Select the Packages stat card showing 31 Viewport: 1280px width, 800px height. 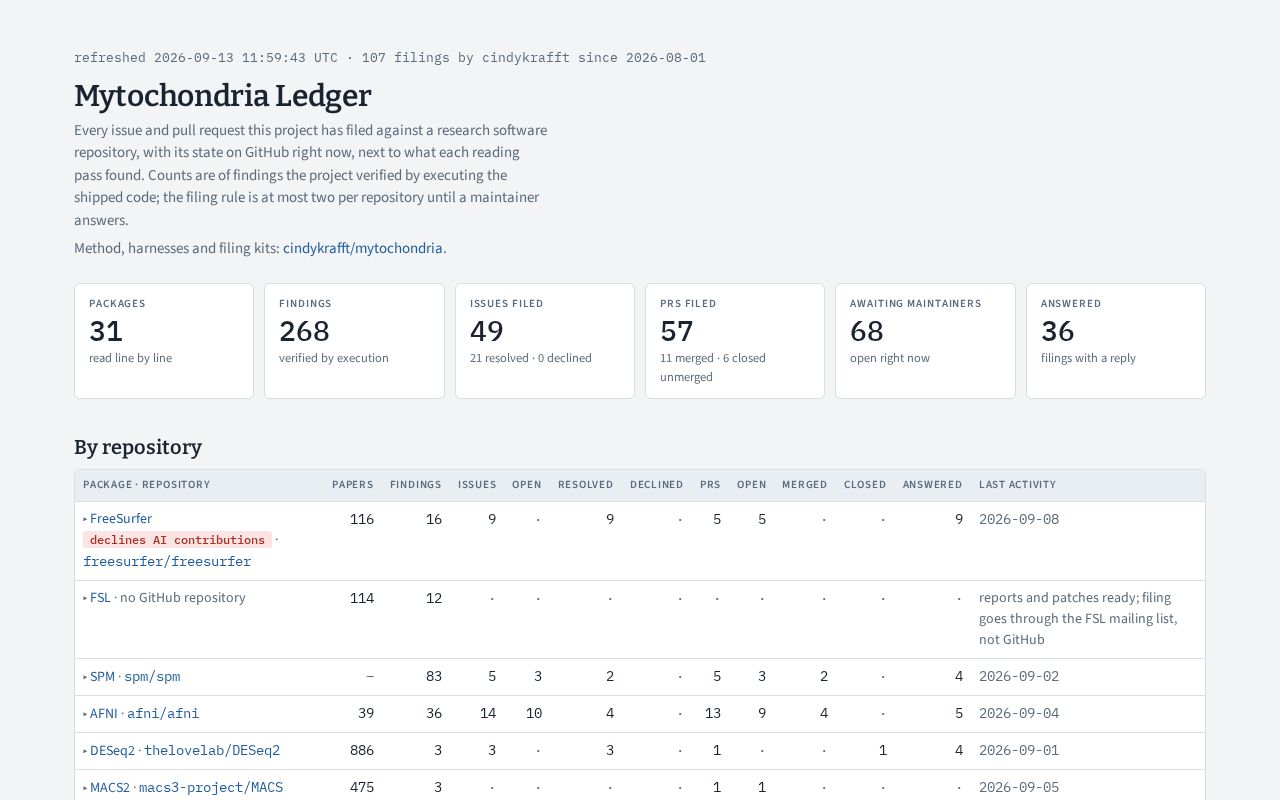(x=164, y=341)
